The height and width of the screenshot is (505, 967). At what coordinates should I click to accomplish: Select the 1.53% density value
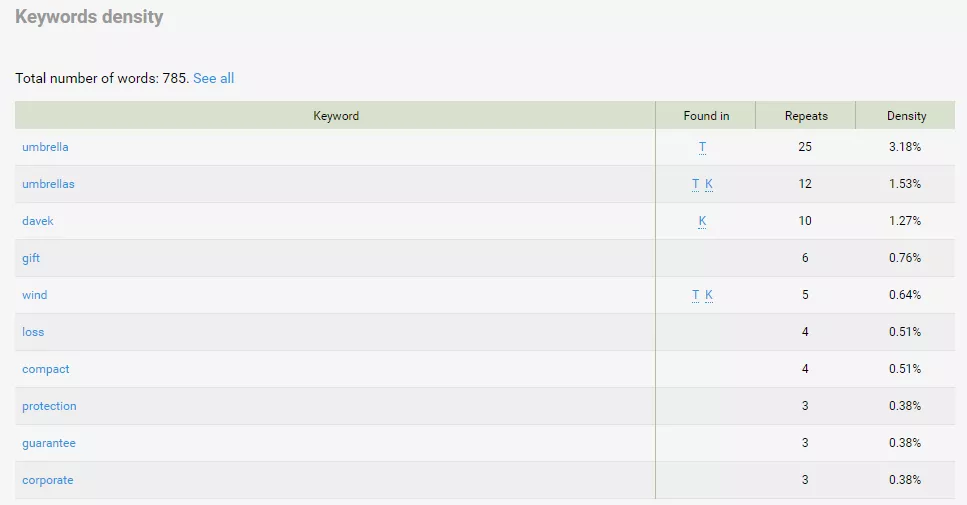point(905,184)
